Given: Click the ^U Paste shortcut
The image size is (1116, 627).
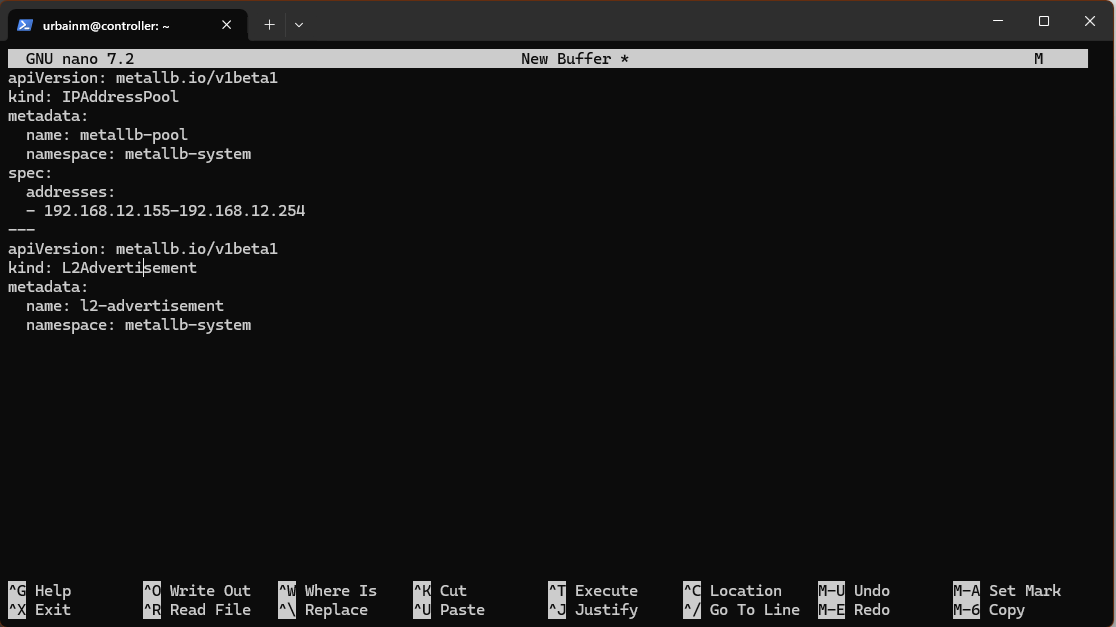Looking at the screenshot, I should tap(449, 610).
